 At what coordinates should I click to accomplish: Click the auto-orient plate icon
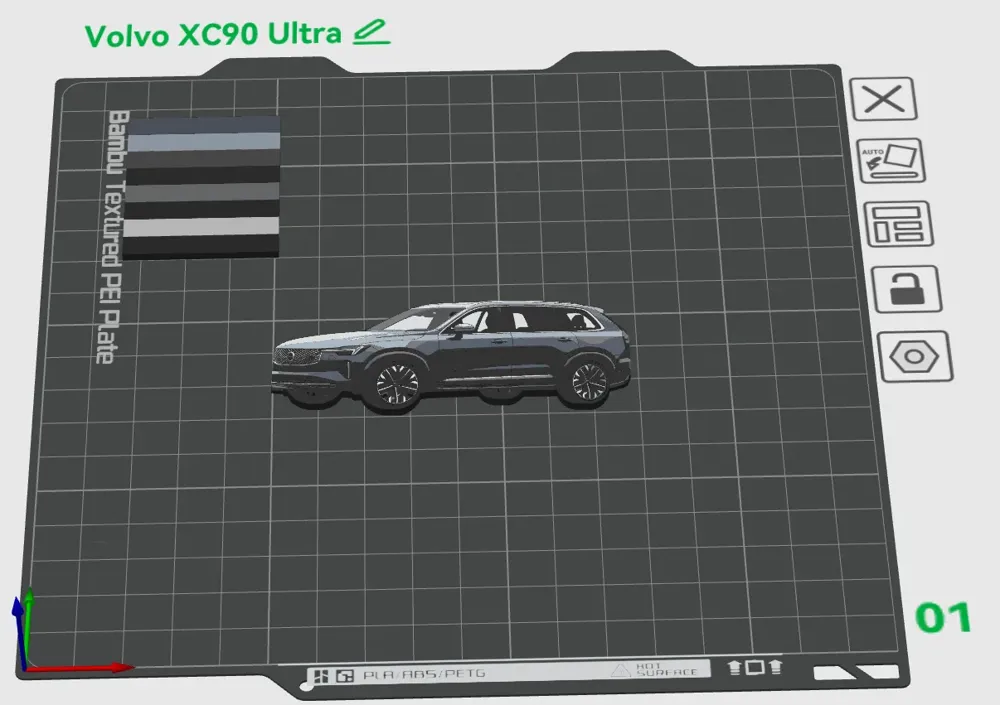coord(890,160)
